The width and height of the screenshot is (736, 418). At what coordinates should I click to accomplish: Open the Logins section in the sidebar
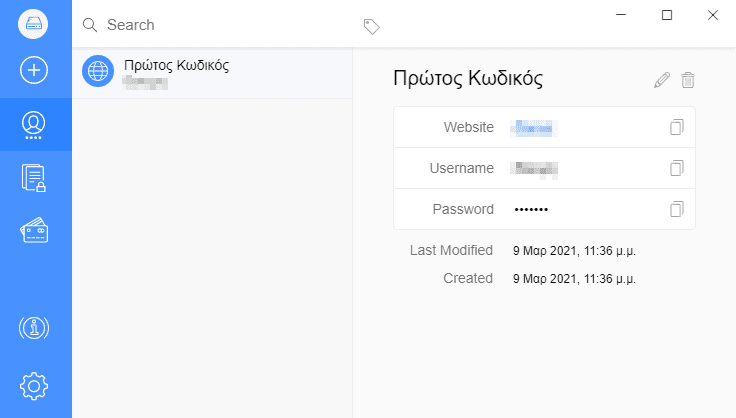(x=34, y=125)
